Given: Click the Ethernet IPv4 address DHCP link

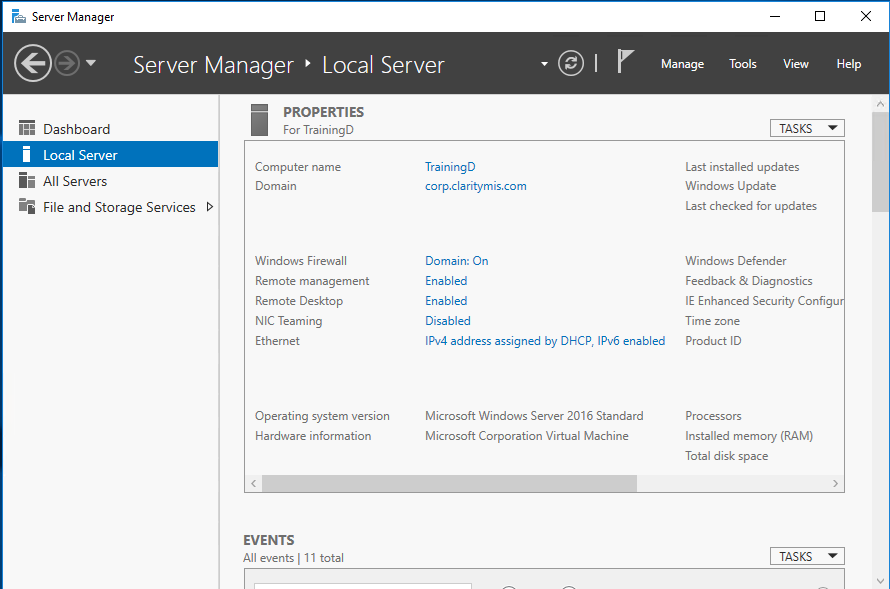Looking at the screenshot, I should pos(545,341).
